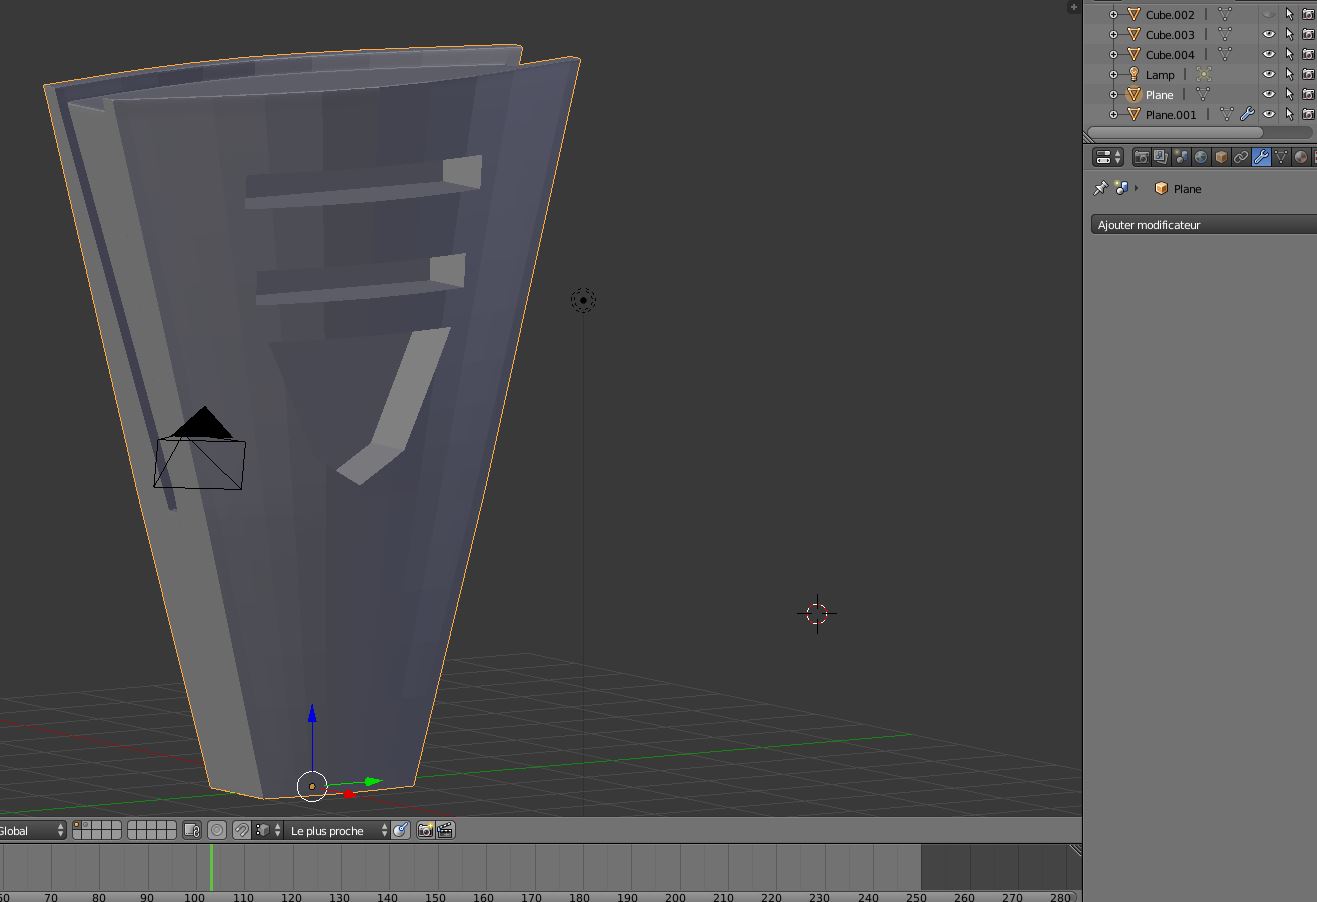
Task: Open the World properties tab
Action: (1201, 157)
